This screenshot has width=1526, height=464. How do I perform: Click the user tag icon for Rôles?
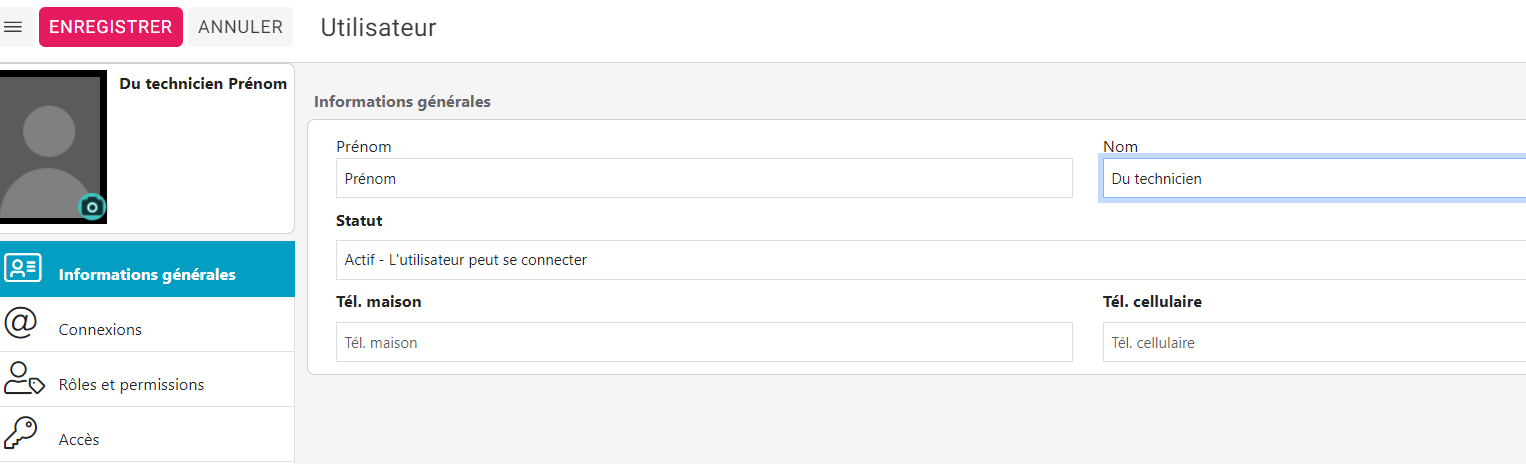pyautogui.click(x=24, y=379)
